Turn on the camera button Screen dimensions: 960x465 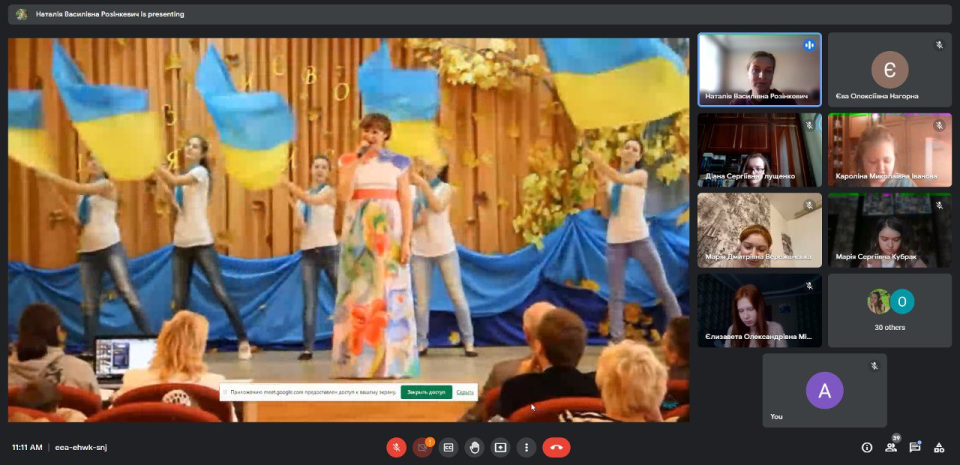click(422, 447)
